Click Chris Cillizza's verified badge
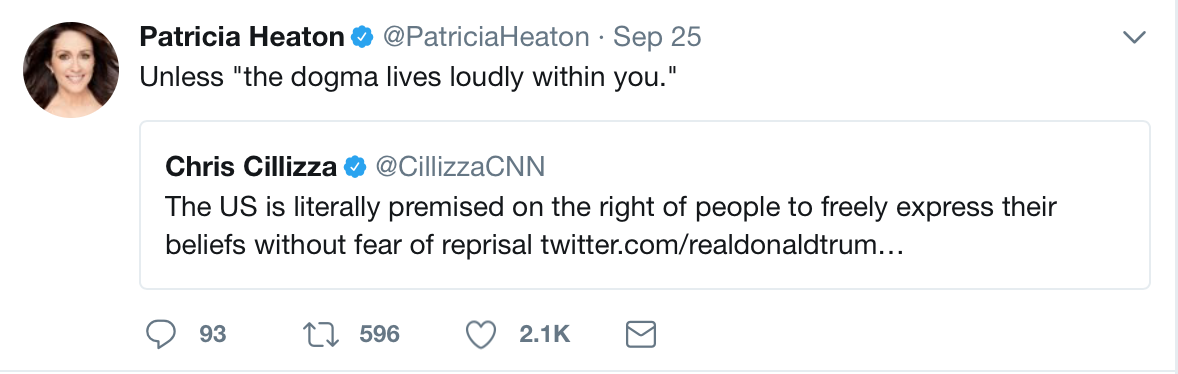Viewport: 1178px width, 374px height. [355, 167]
